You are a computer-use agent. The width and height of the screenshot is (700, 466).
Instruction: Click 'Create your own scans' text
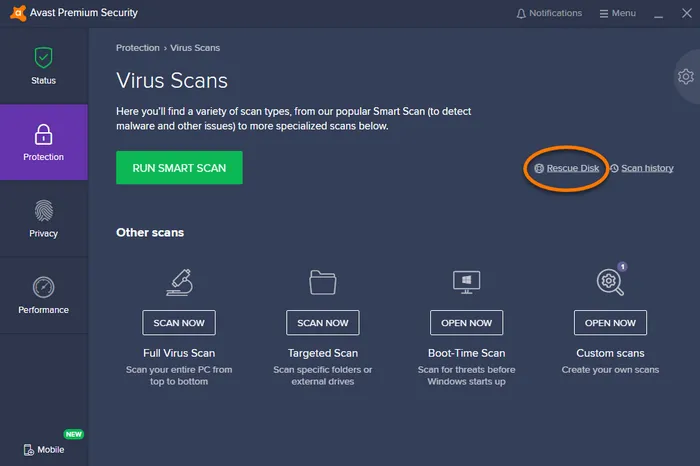[x=610, y=370]
